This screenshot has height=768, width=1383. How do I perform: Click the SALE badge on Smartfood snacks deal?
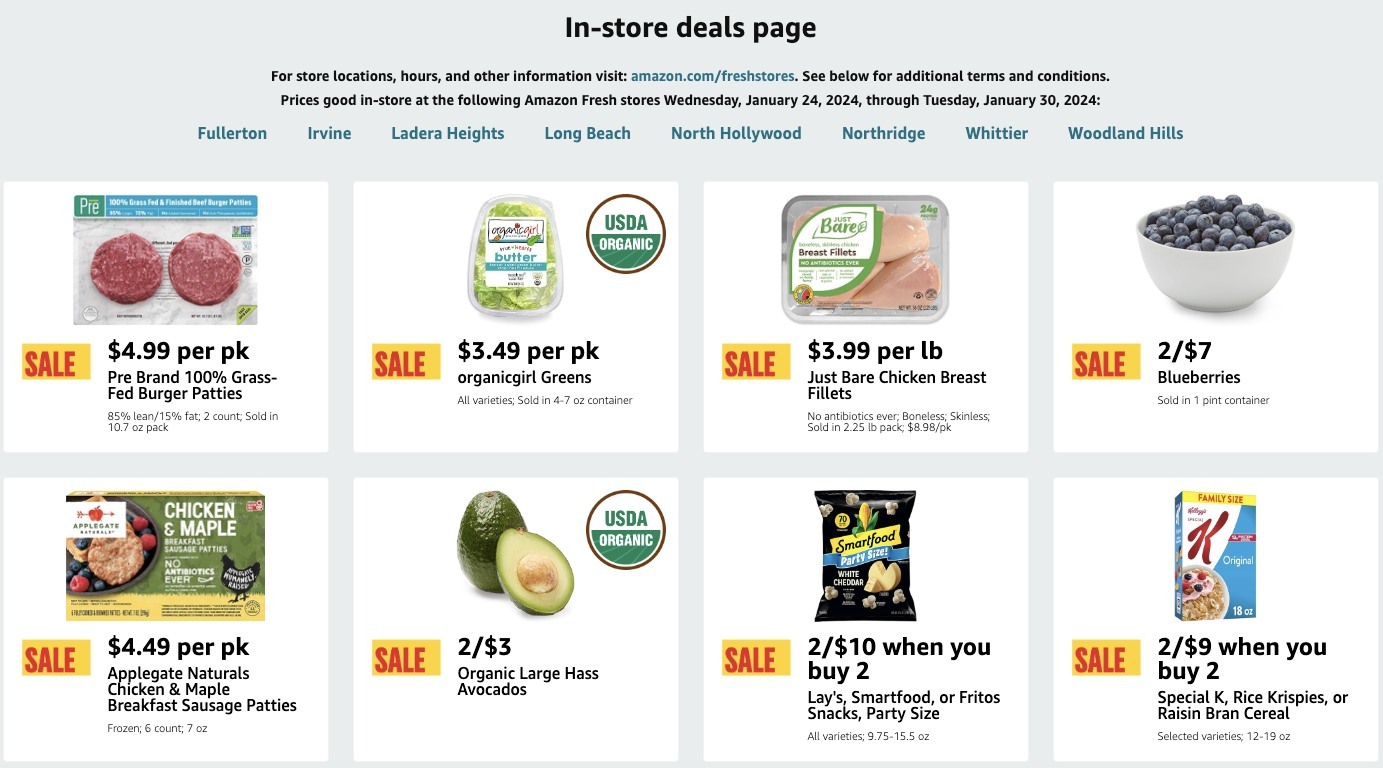click(756, 658)
